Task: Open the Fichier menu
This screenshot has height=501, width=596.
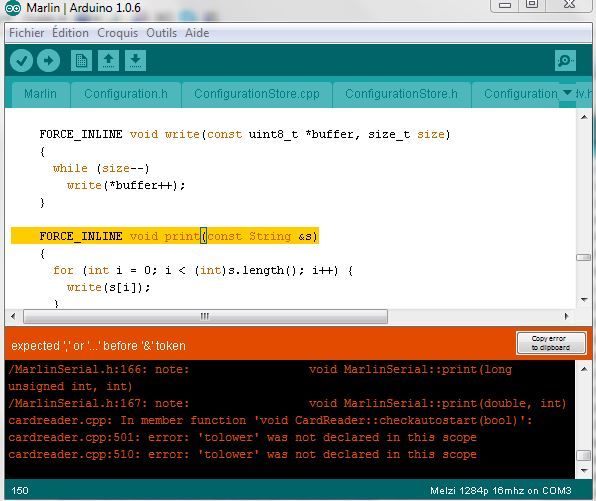Action: pyautogui.click(x=27, y=33)
